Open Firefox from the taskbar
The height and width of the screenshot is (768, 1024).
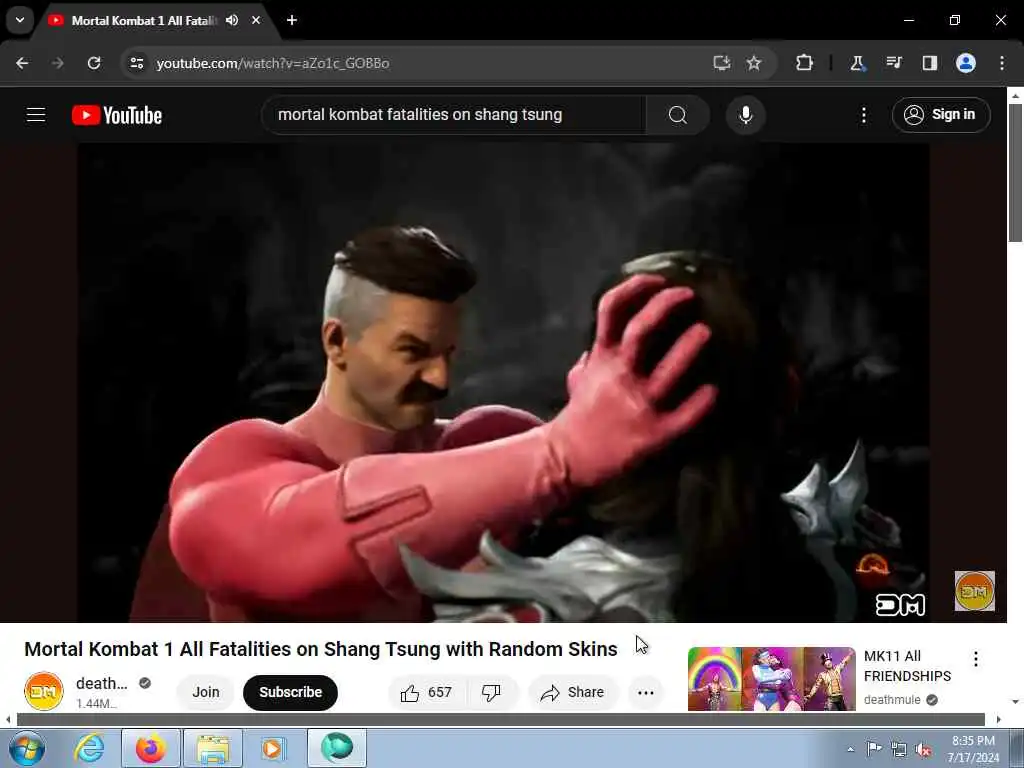click(151, 748)
